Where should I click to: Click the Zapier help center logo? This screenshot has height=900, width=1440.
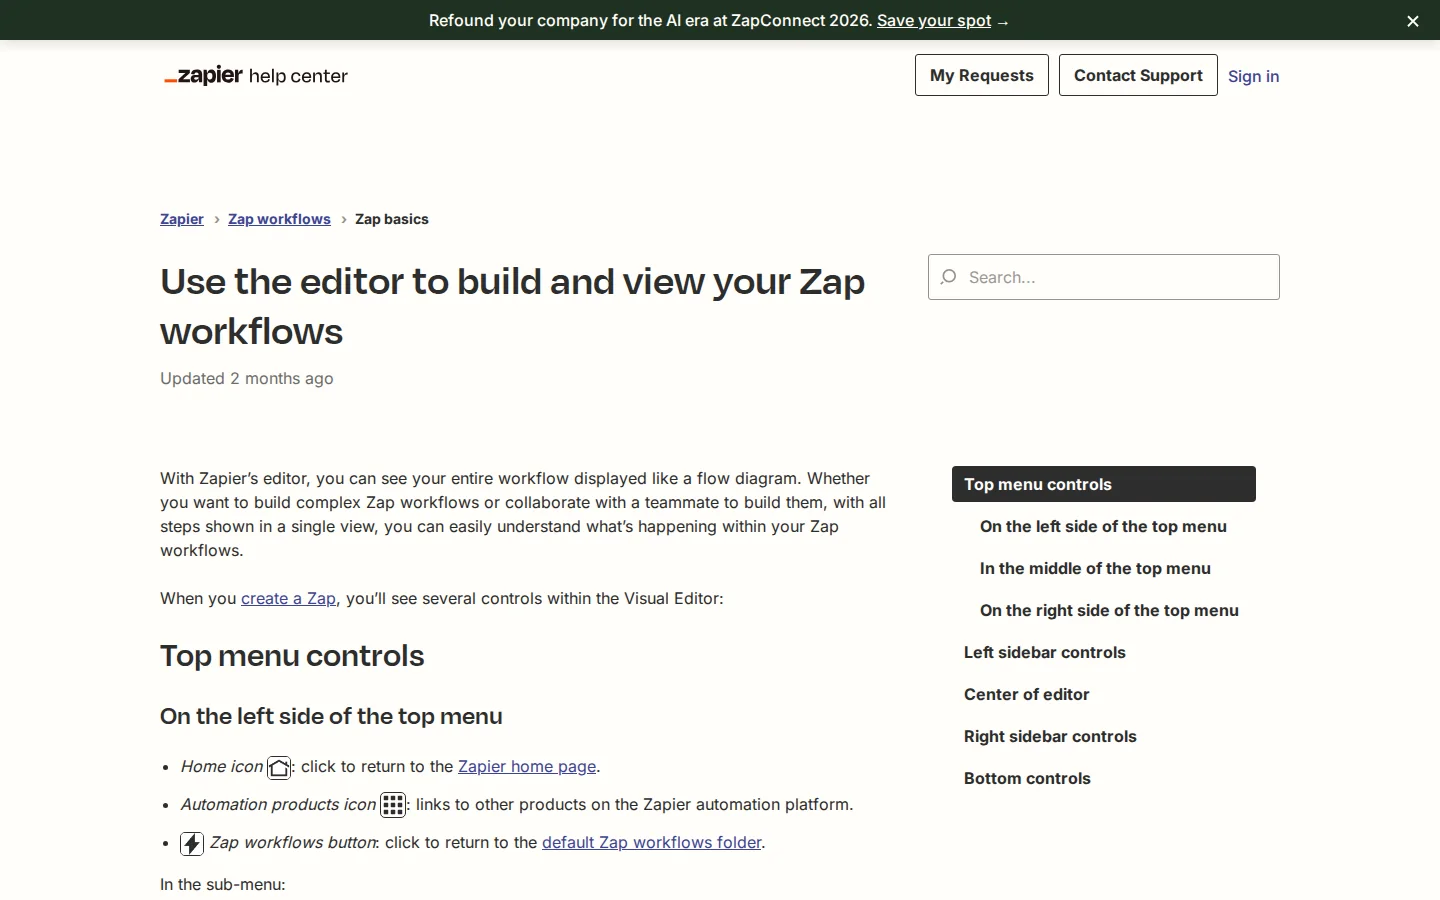click(x=256, y=76)
